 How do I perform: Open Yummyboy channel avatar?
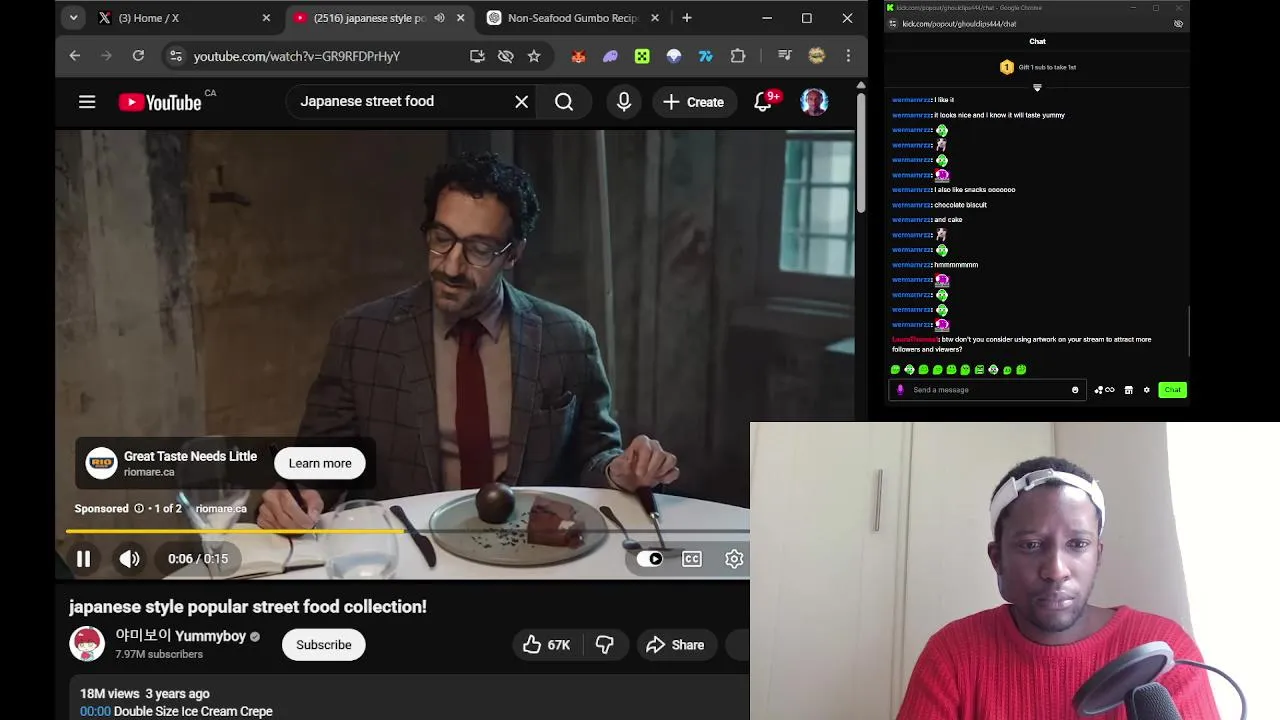87,644
